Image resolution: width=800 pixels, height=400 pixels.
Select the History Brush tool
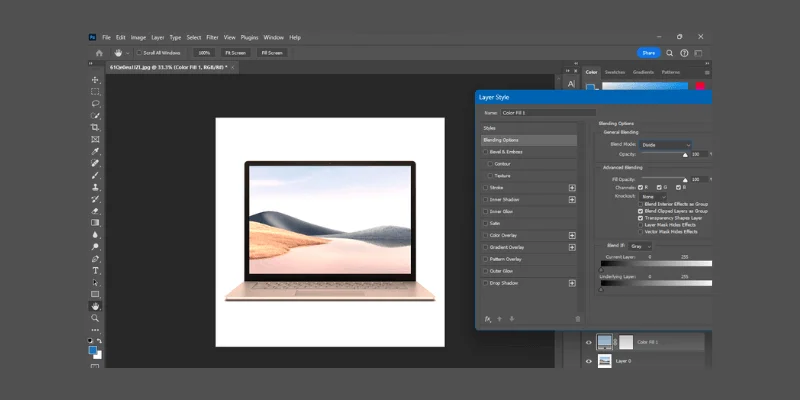coord(95,199)
